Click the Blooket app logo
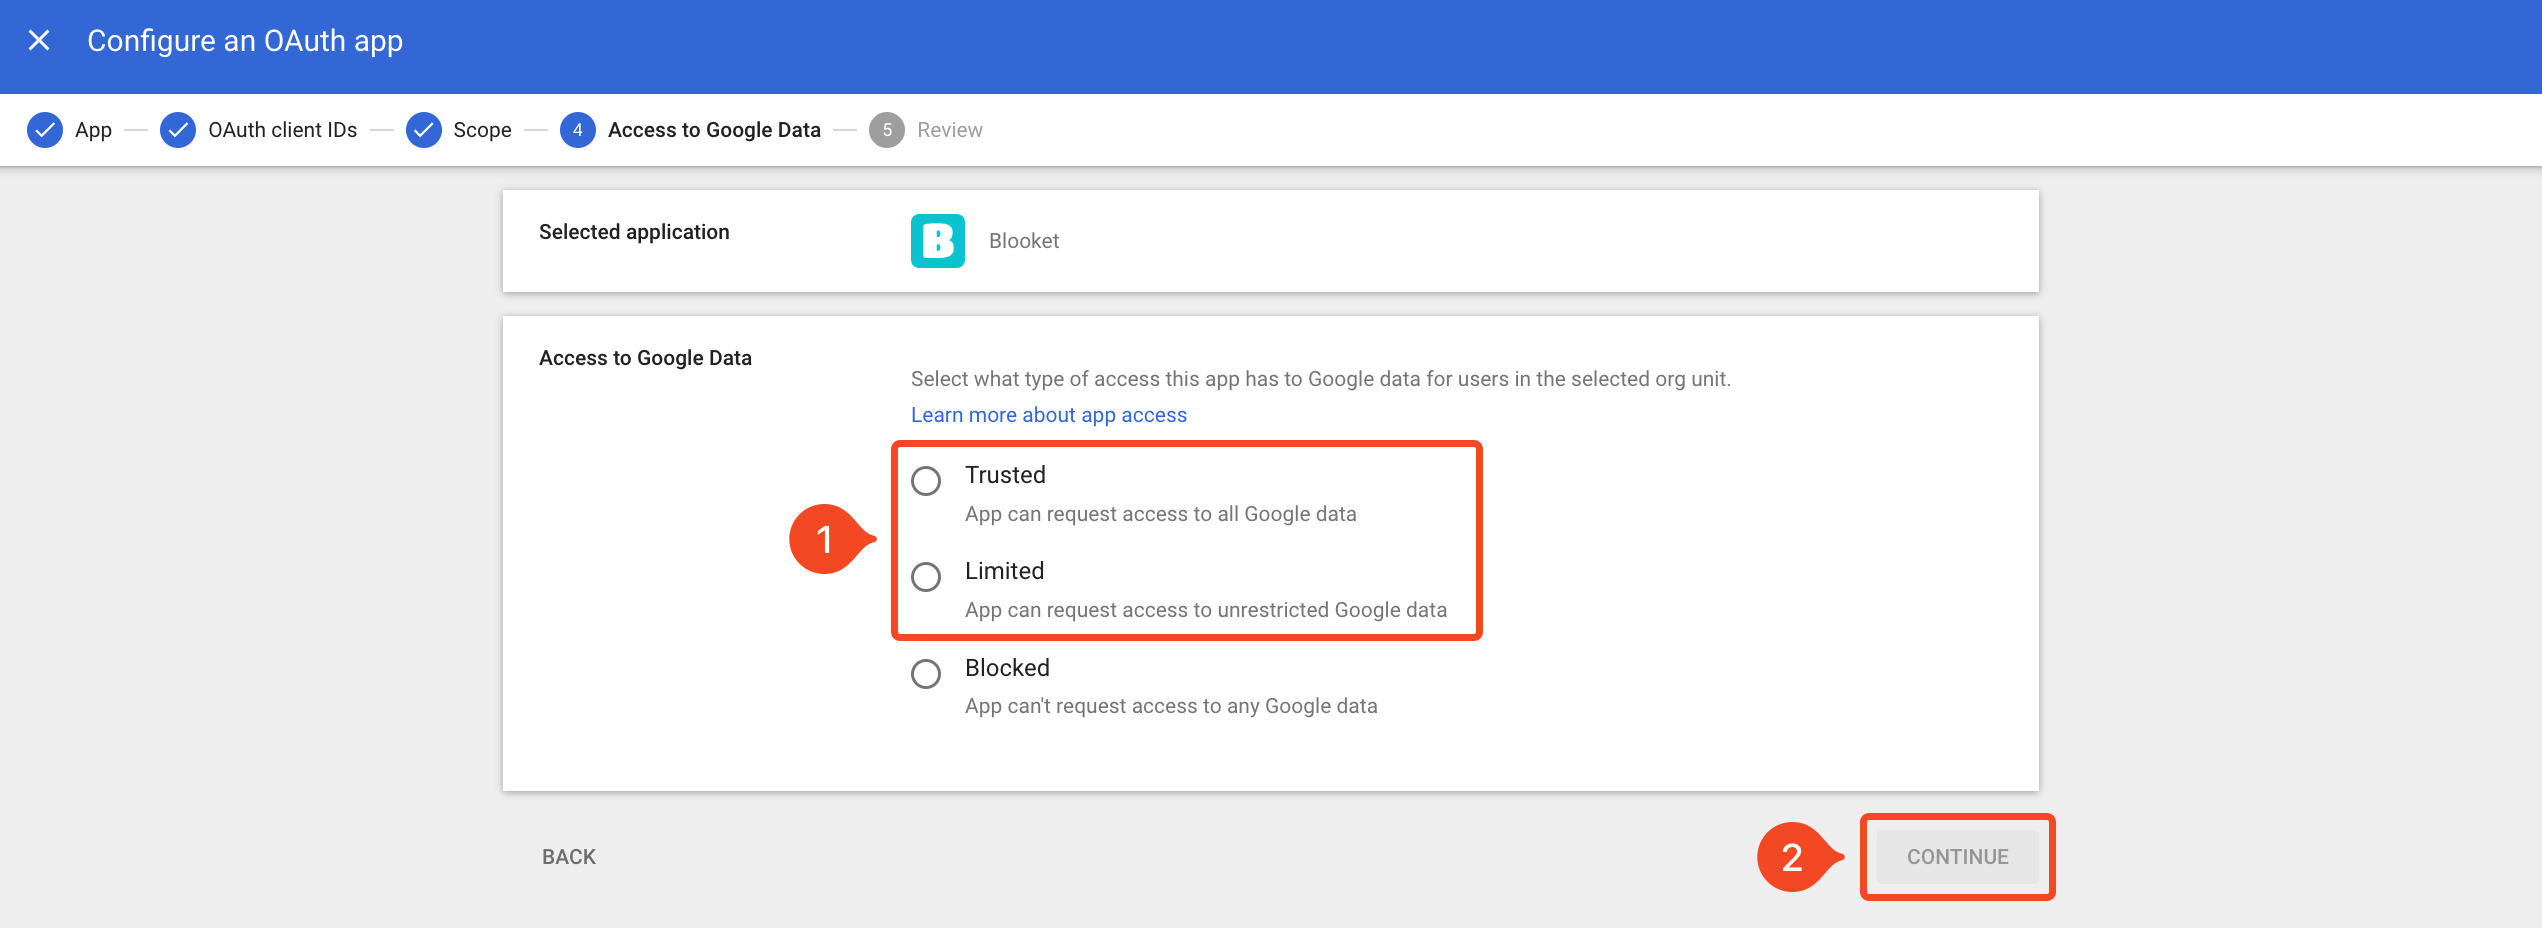 (x=938, y=241)
